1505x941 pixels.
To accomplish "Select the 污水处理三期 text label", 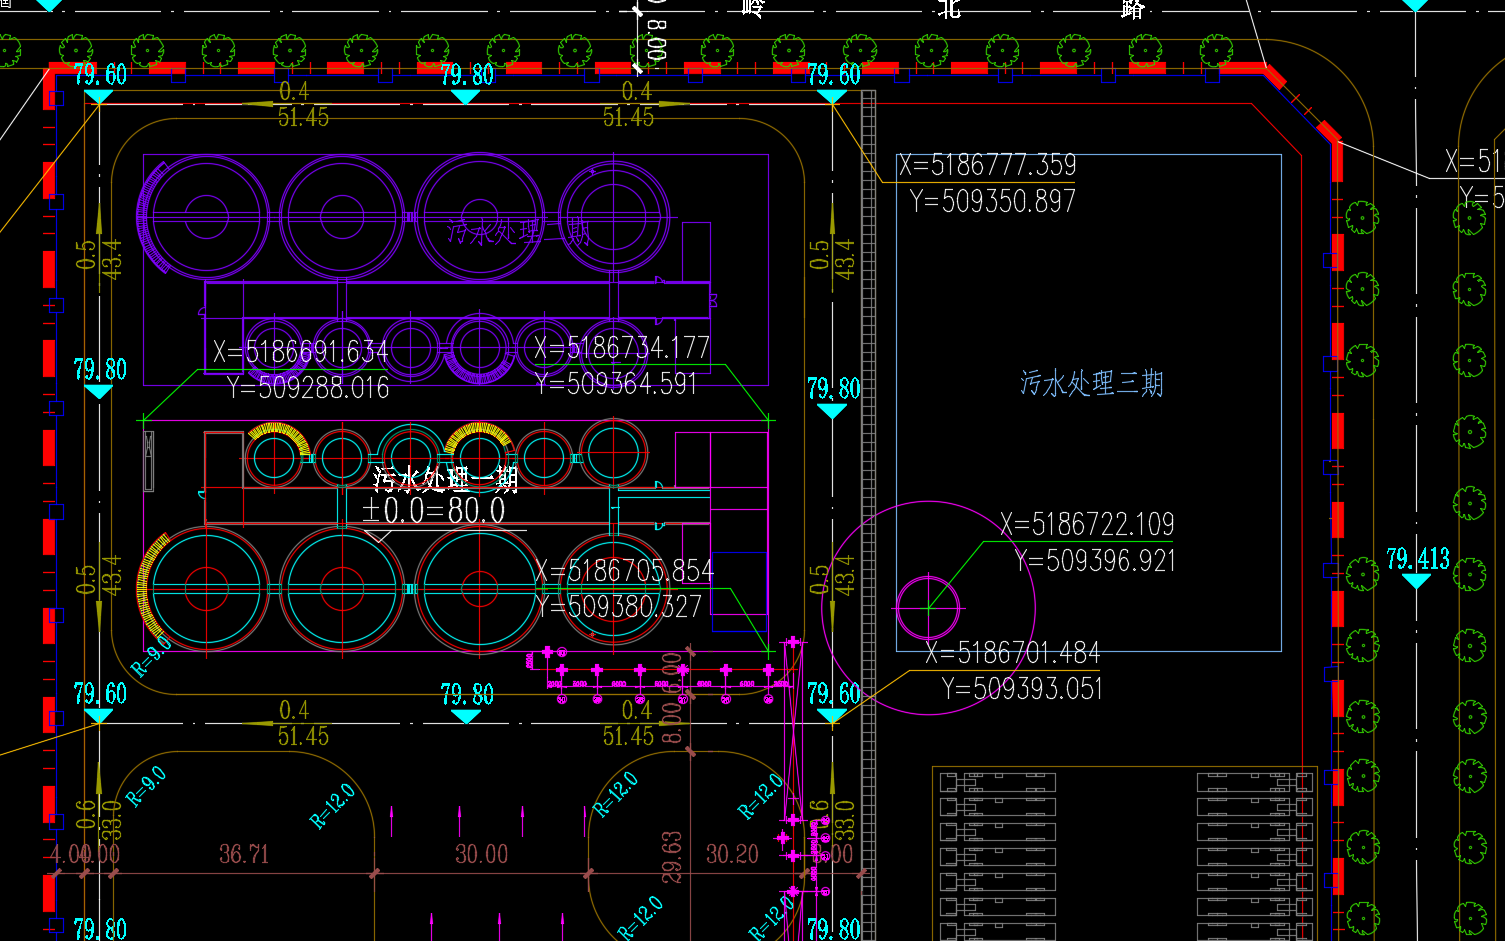I will 1091,383.
